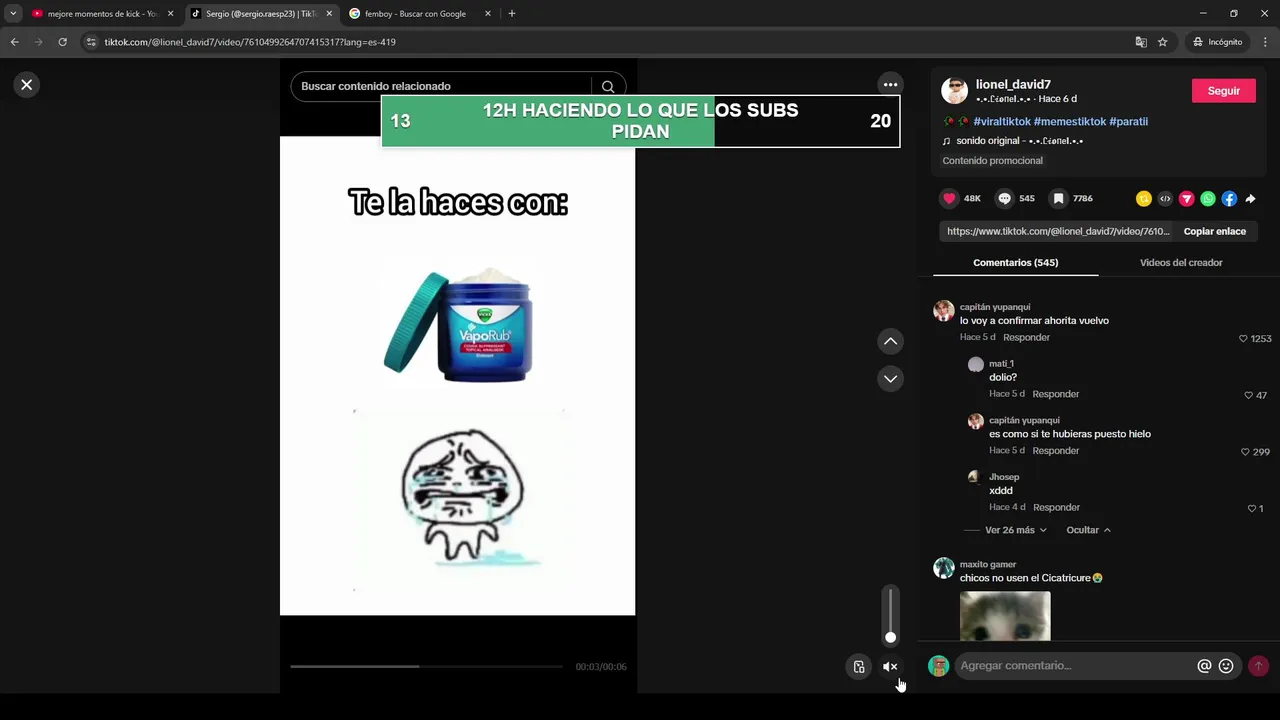The height and width of the screenshot is (720, 1280).
Task: Open lionel_david7 avatar picture
Action: tap(955, 91)
